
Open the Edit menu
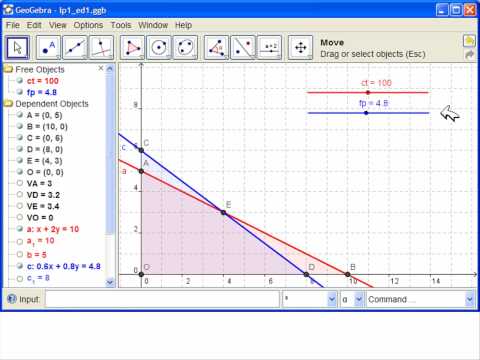point(34,25)
